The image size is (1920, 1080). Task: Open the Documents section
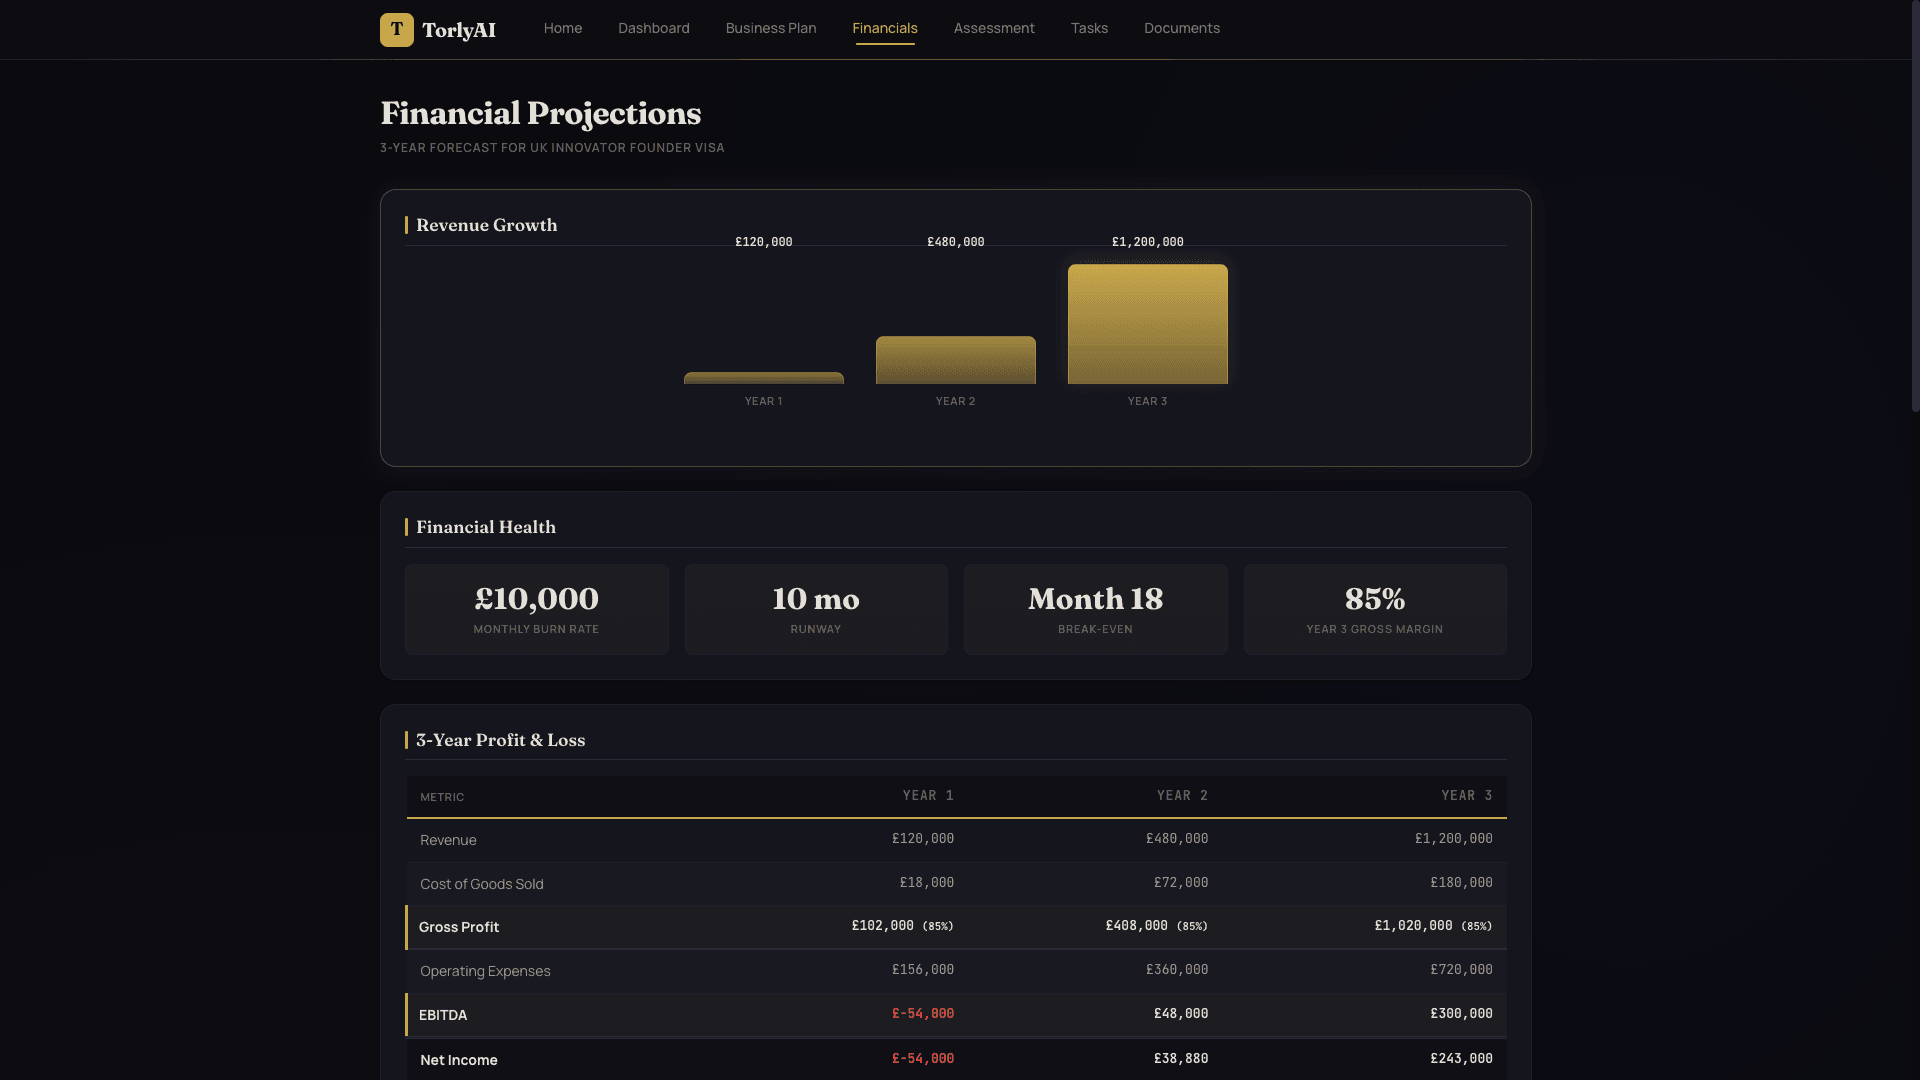click(x=1181, y=28)
